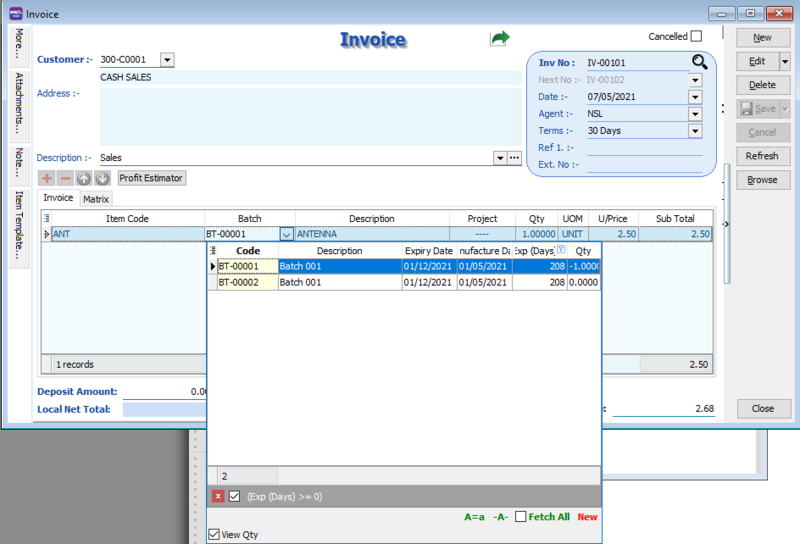Uncheck the View Qty checkbox

214,535
